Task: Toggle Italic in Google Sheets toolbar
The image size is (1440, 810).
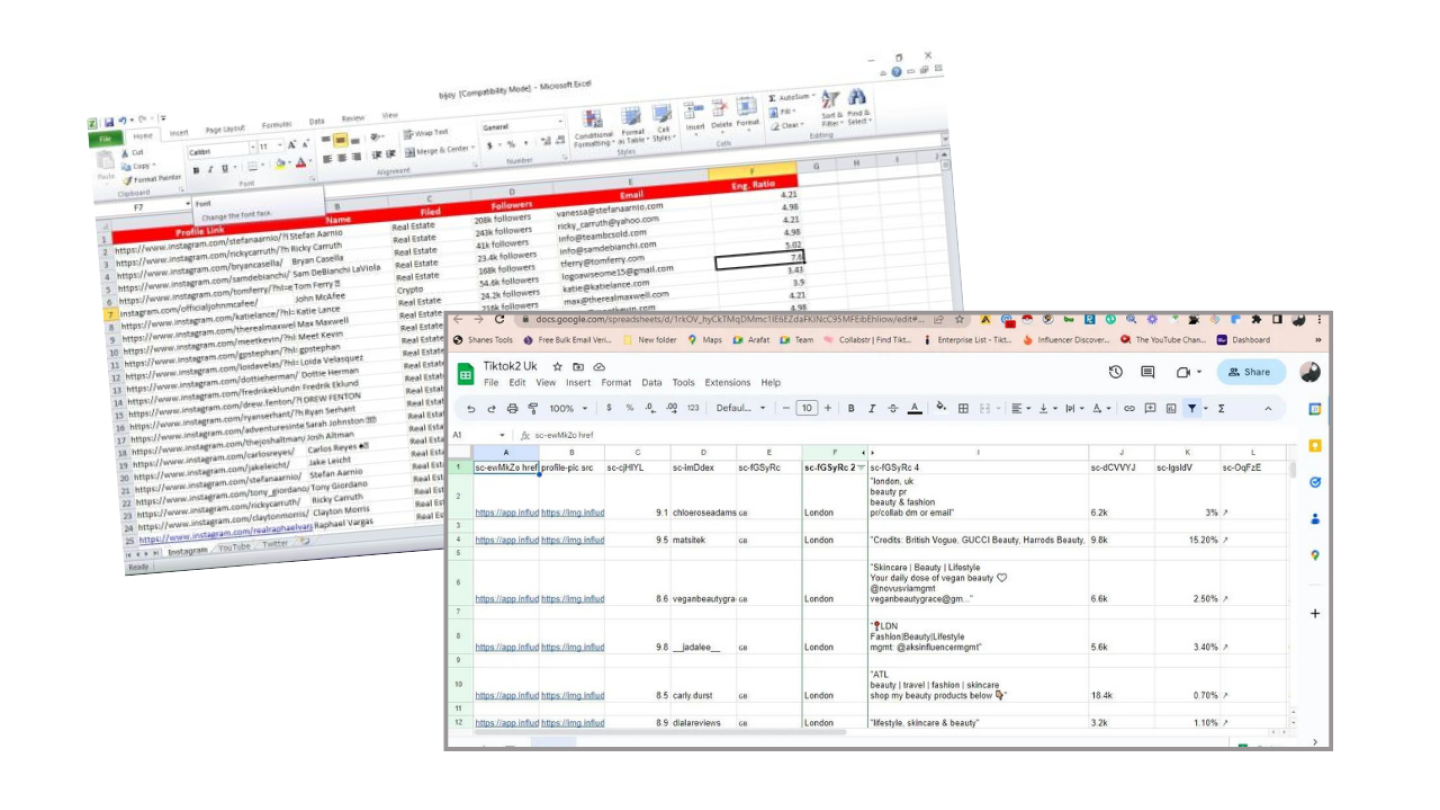Action: [x=872, y=408]
